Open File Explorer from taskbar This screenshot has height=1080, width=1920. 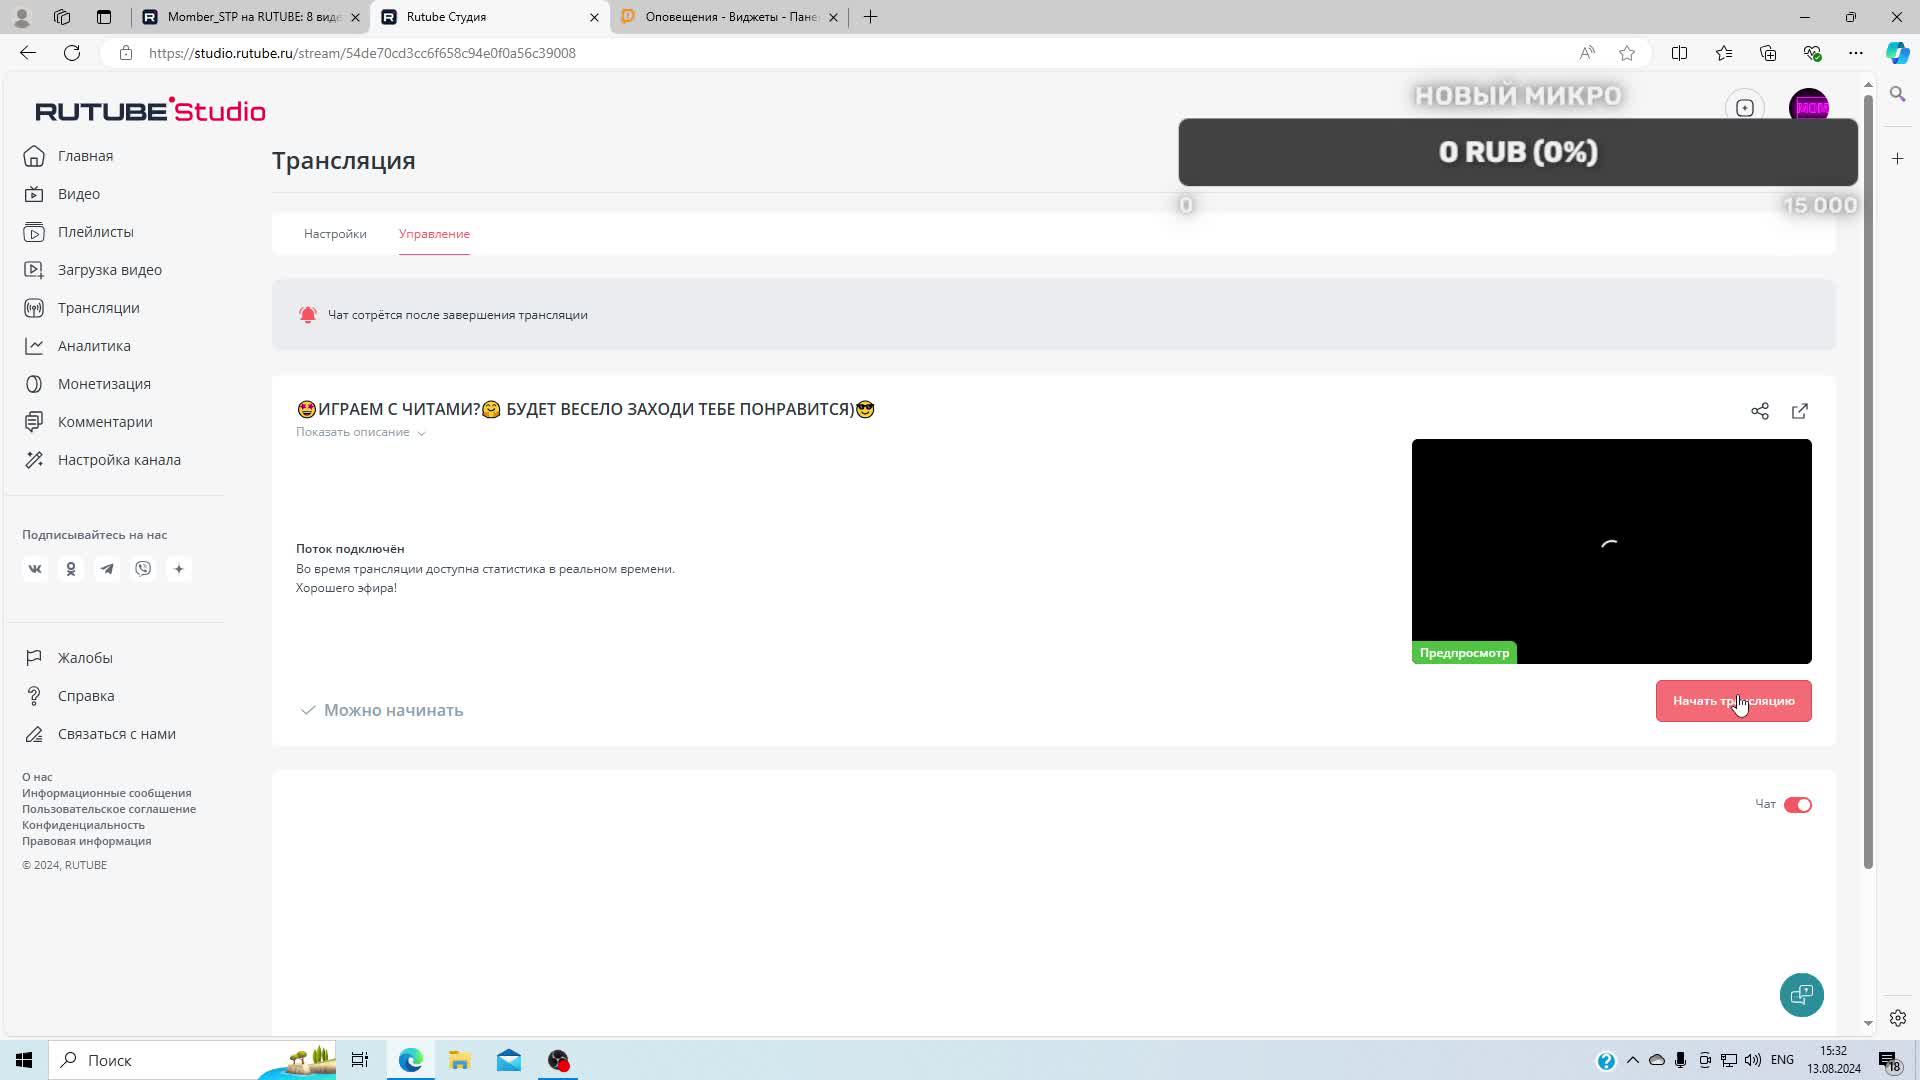(460, 1060)
